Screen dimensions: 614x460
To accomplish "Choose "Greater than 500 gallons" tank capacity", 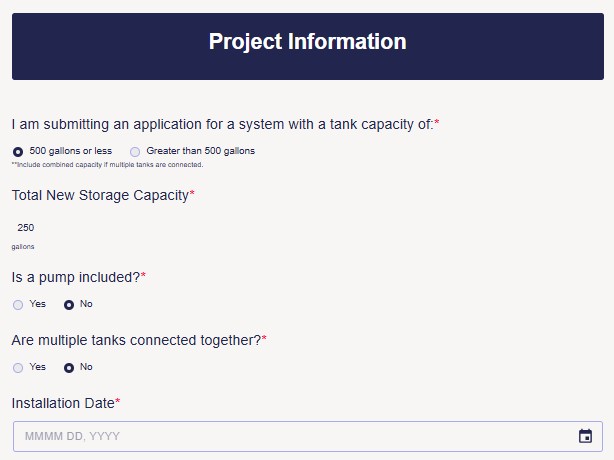I will (135, 151).
